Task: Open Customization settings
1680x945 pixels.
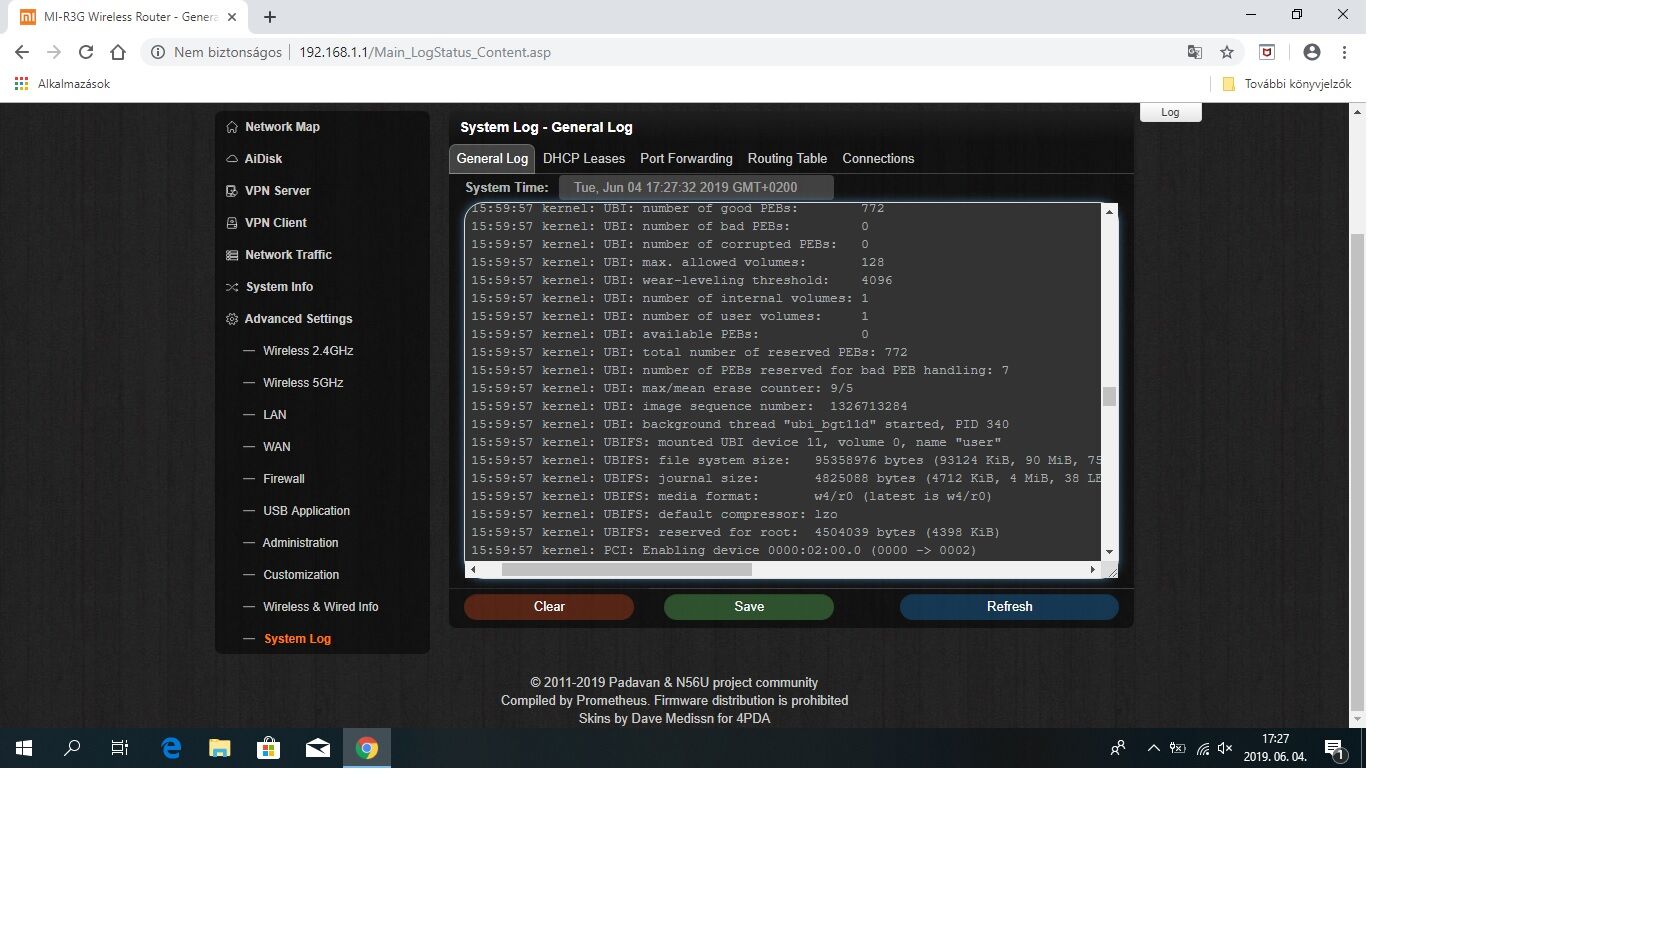Action: [x=301, y=575]
